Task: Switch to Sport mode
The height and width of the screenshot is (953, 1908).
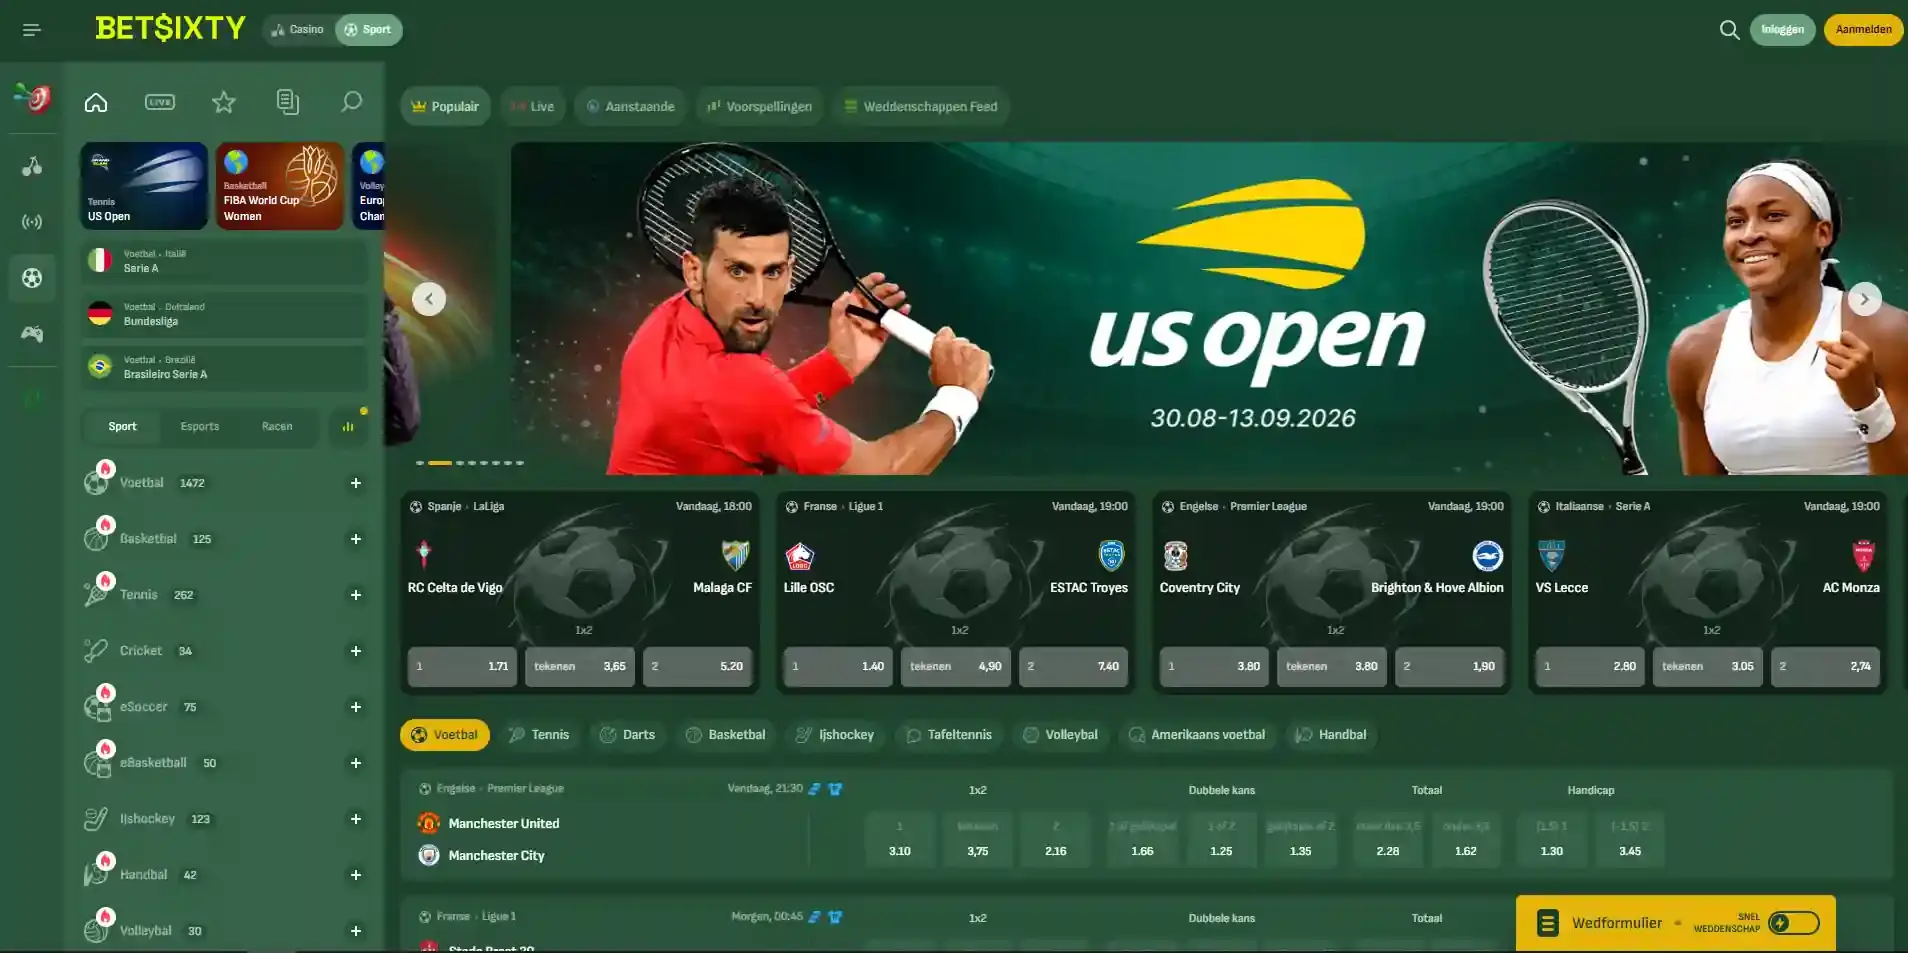Action: (368, 30)
